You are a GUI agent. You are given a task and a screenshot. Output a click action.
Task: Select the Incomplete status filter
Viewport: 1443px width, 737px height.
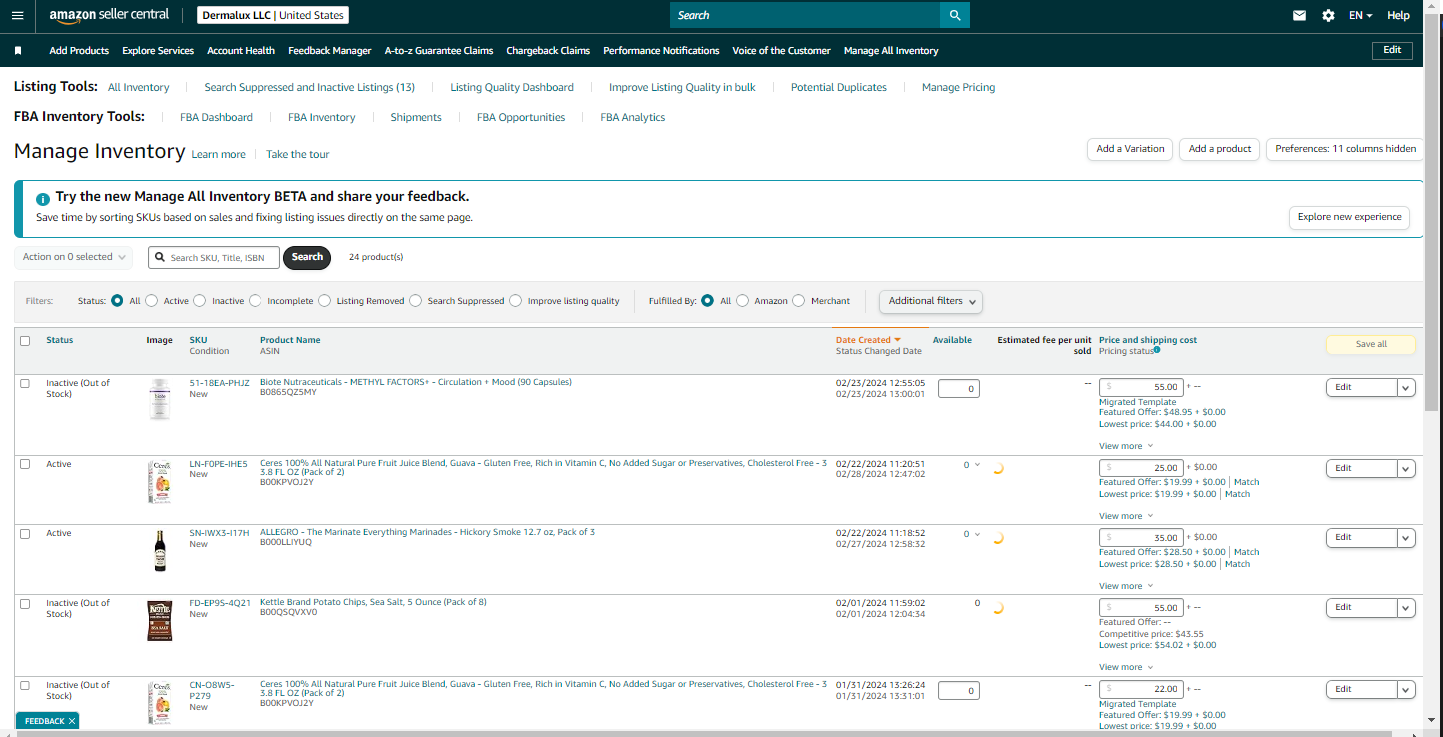click(x=256, y=300)
